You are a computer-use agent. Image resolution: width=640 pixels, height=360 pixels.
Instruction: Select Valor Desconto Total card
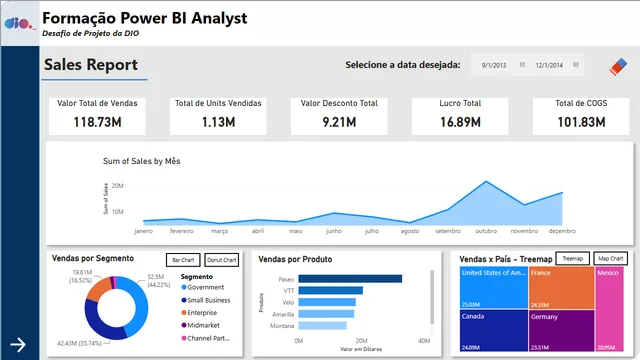click(339, 116)
